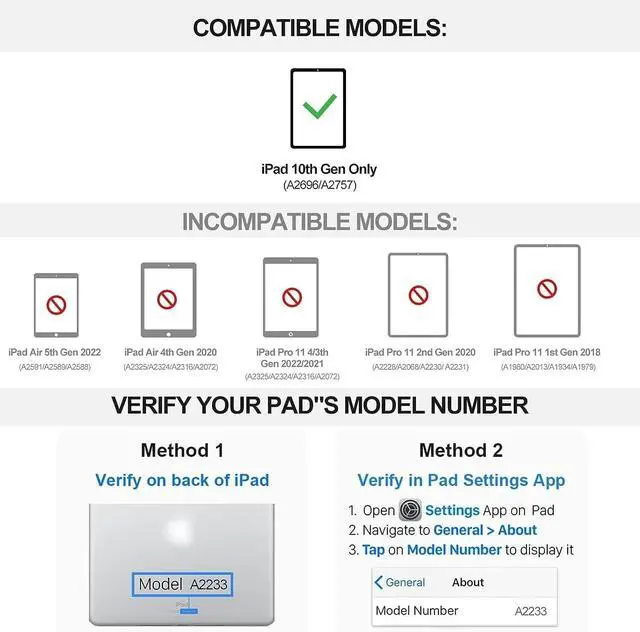Click the 'INCOMPATIBLE MODELS:' header

[320, 221]
